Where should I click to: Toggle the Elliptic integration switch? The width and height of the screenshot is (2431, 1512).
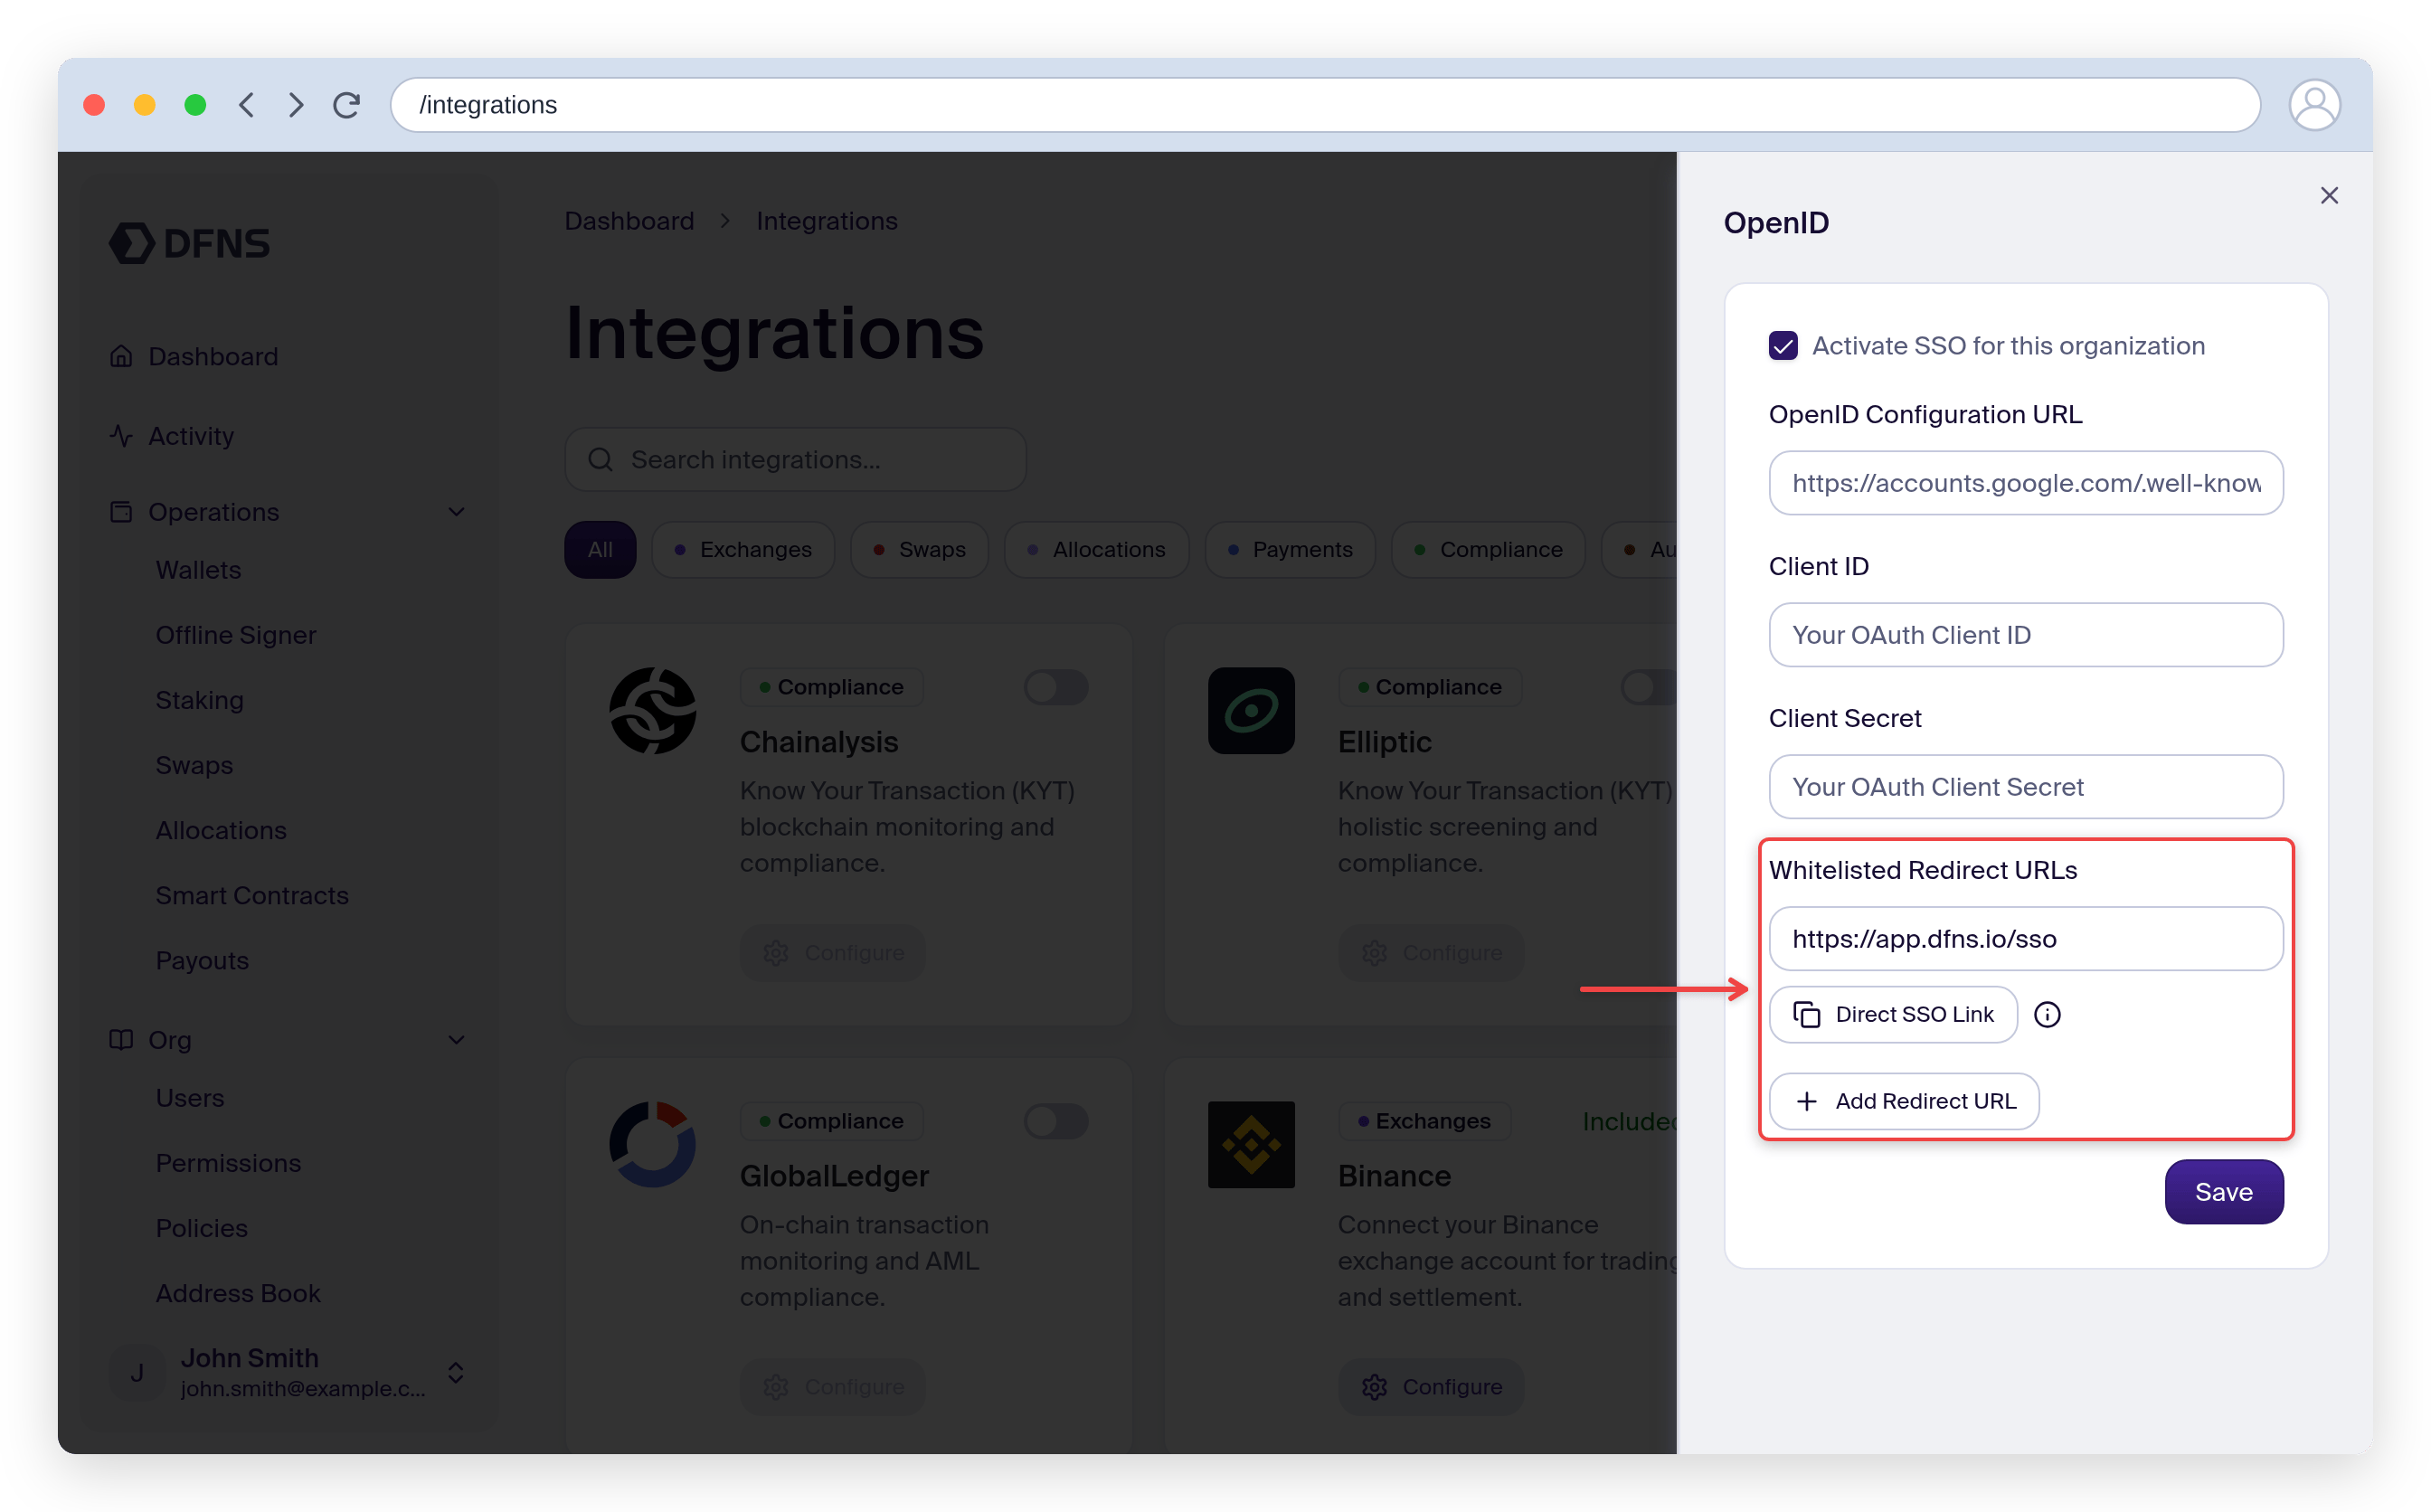(1648, 687)
